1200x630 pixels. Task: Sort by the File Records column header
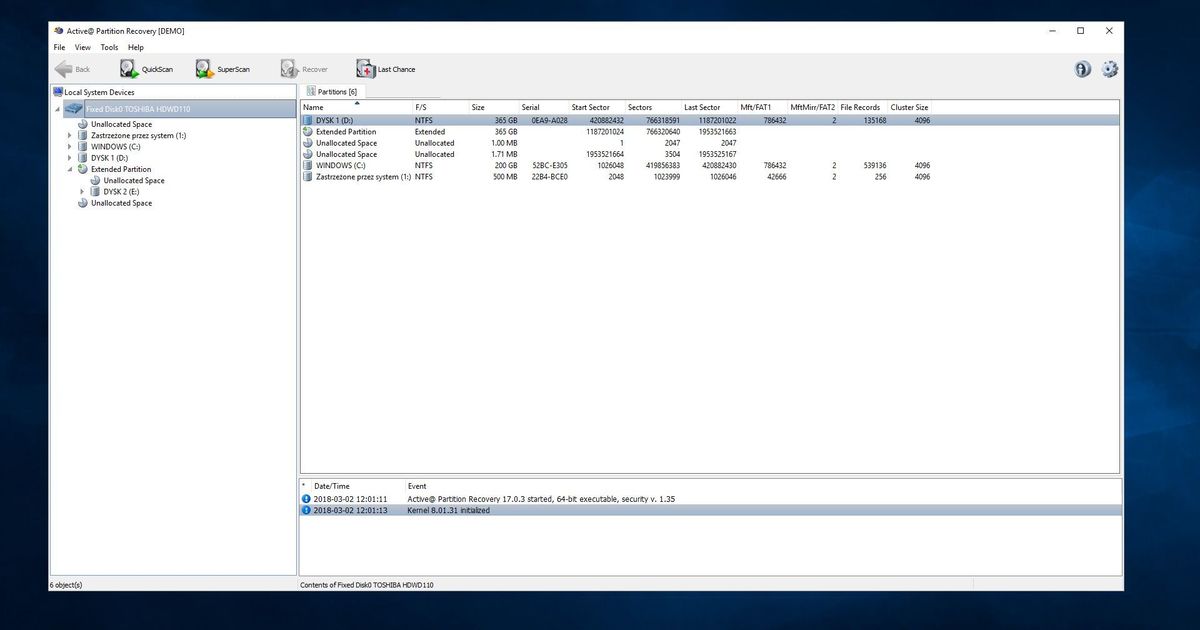[x=862, y=107]
